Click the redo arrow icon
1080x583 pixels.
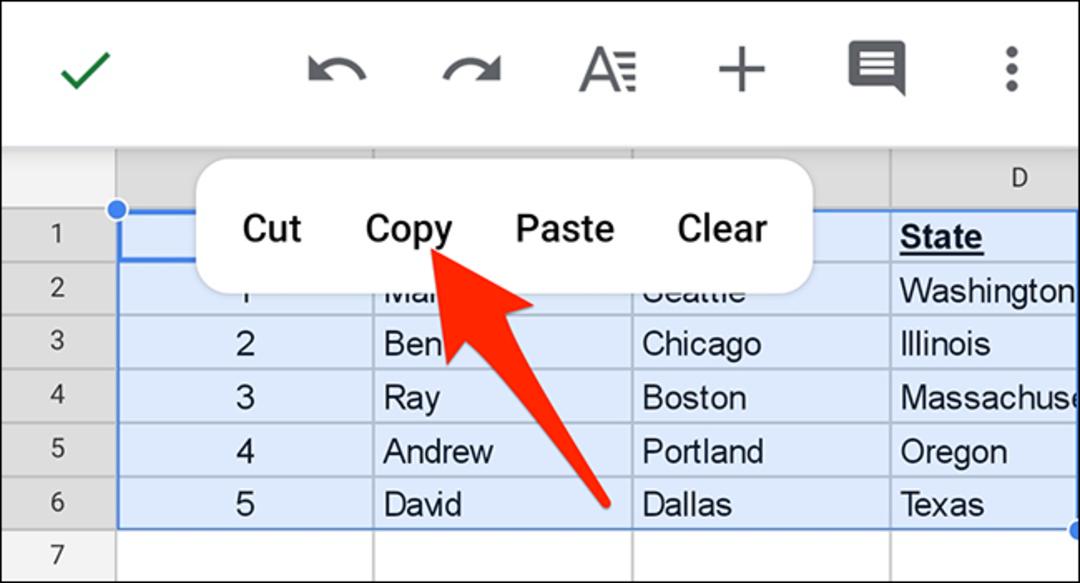point(472,70)
